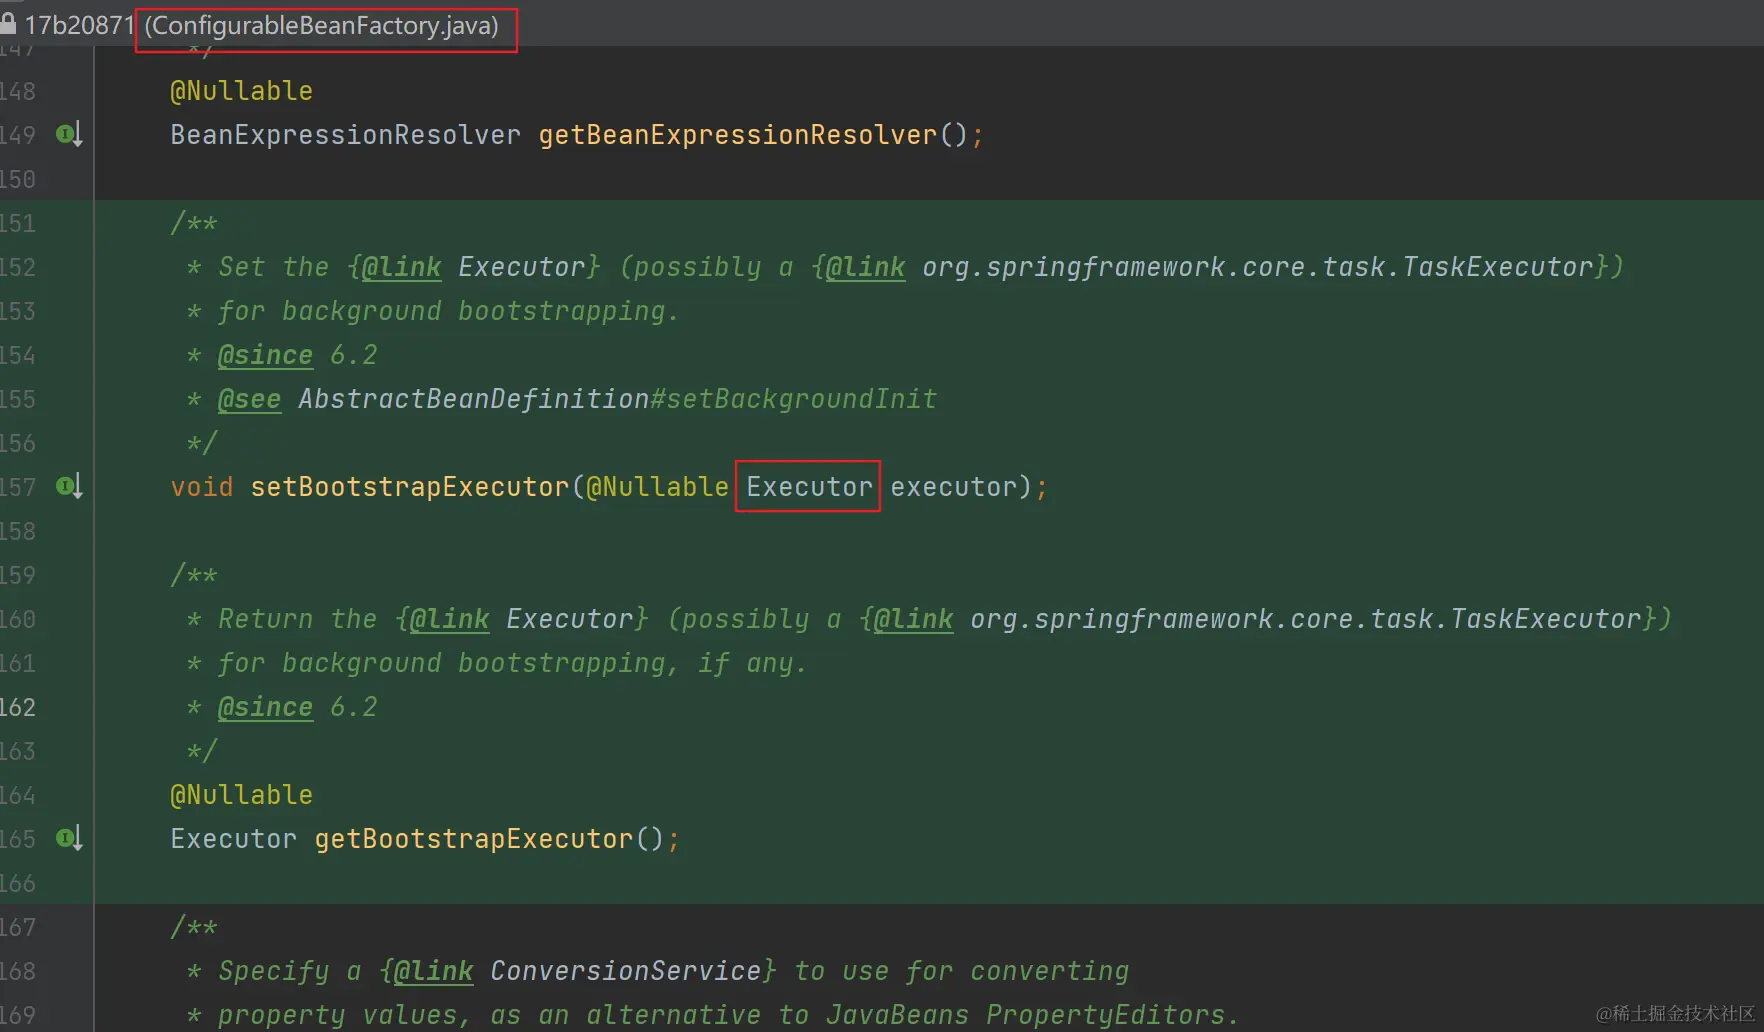This screenshot has height=1032, width=1764.
Task: Click line number 149 in the gutter
Action: coord(18,135)
